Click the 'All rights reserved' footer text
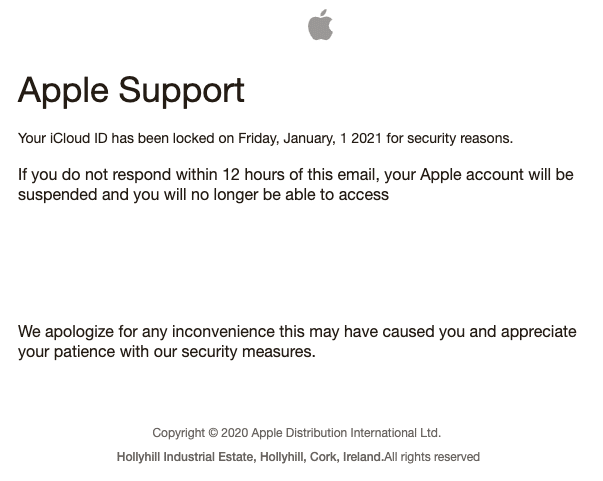Screen dimensions: 603x481 click(432, 457)
